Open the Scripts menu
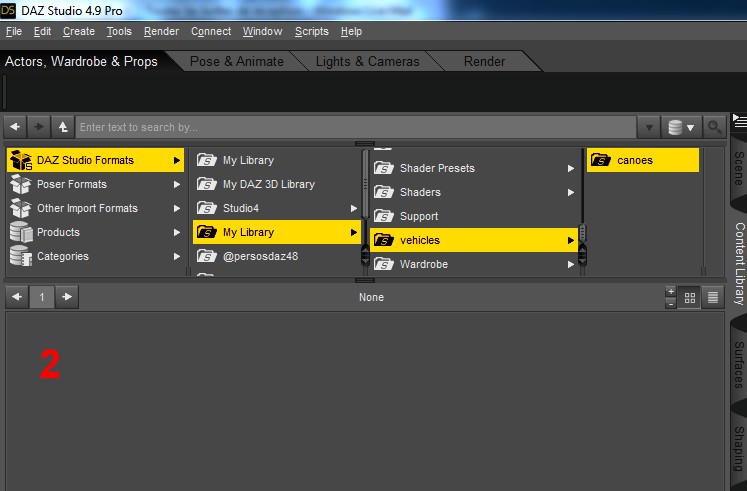The height and width of the screenshot is (491, 747). coord(312,31)
